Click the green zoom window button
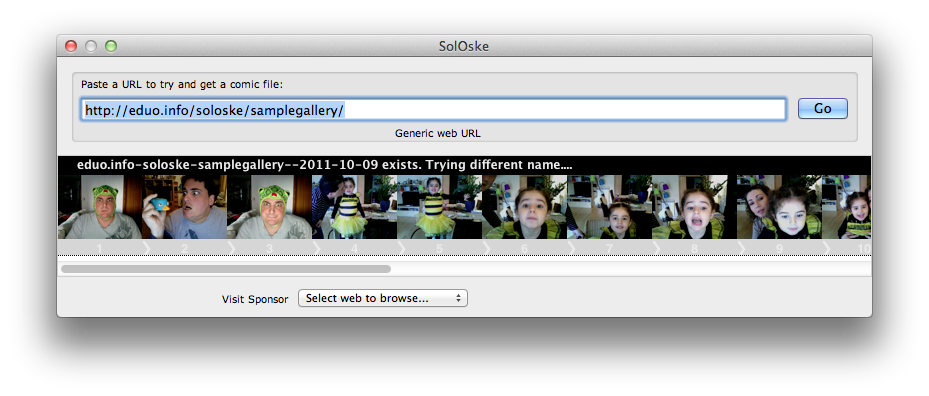929x396 pixels. pyautogui.click(x=111, y=46)
